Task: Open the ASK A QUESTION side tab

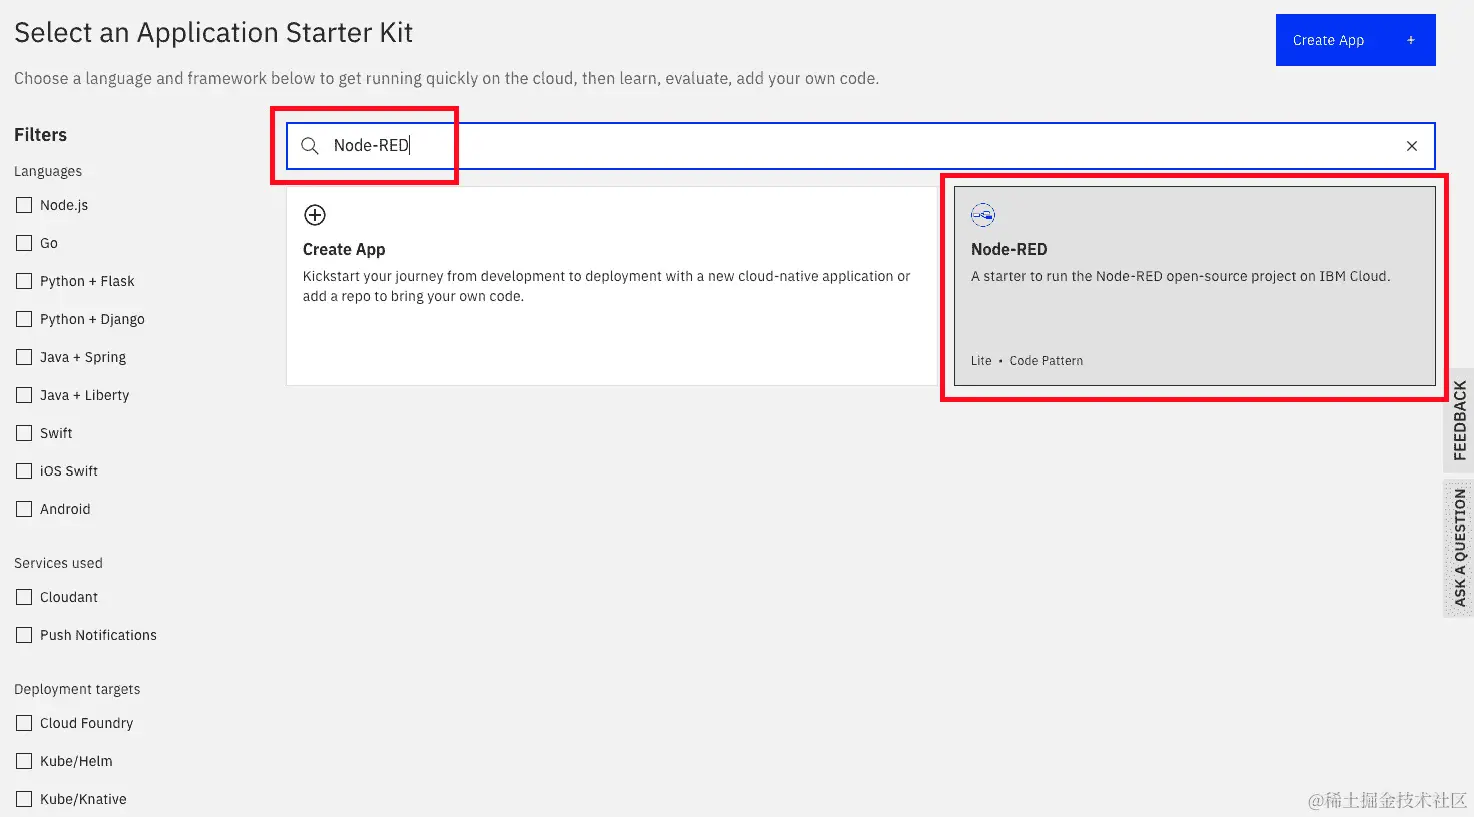Action: tap(1460, 548)
